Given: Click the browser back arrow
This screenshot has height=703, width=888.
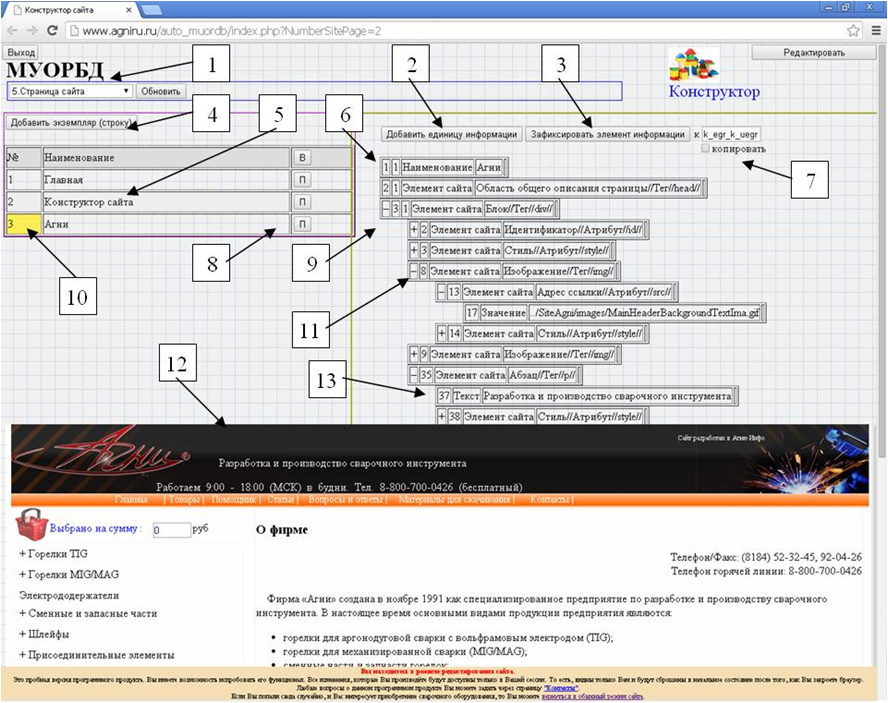Looking at the screenshot, I should (x=12, y=31).
